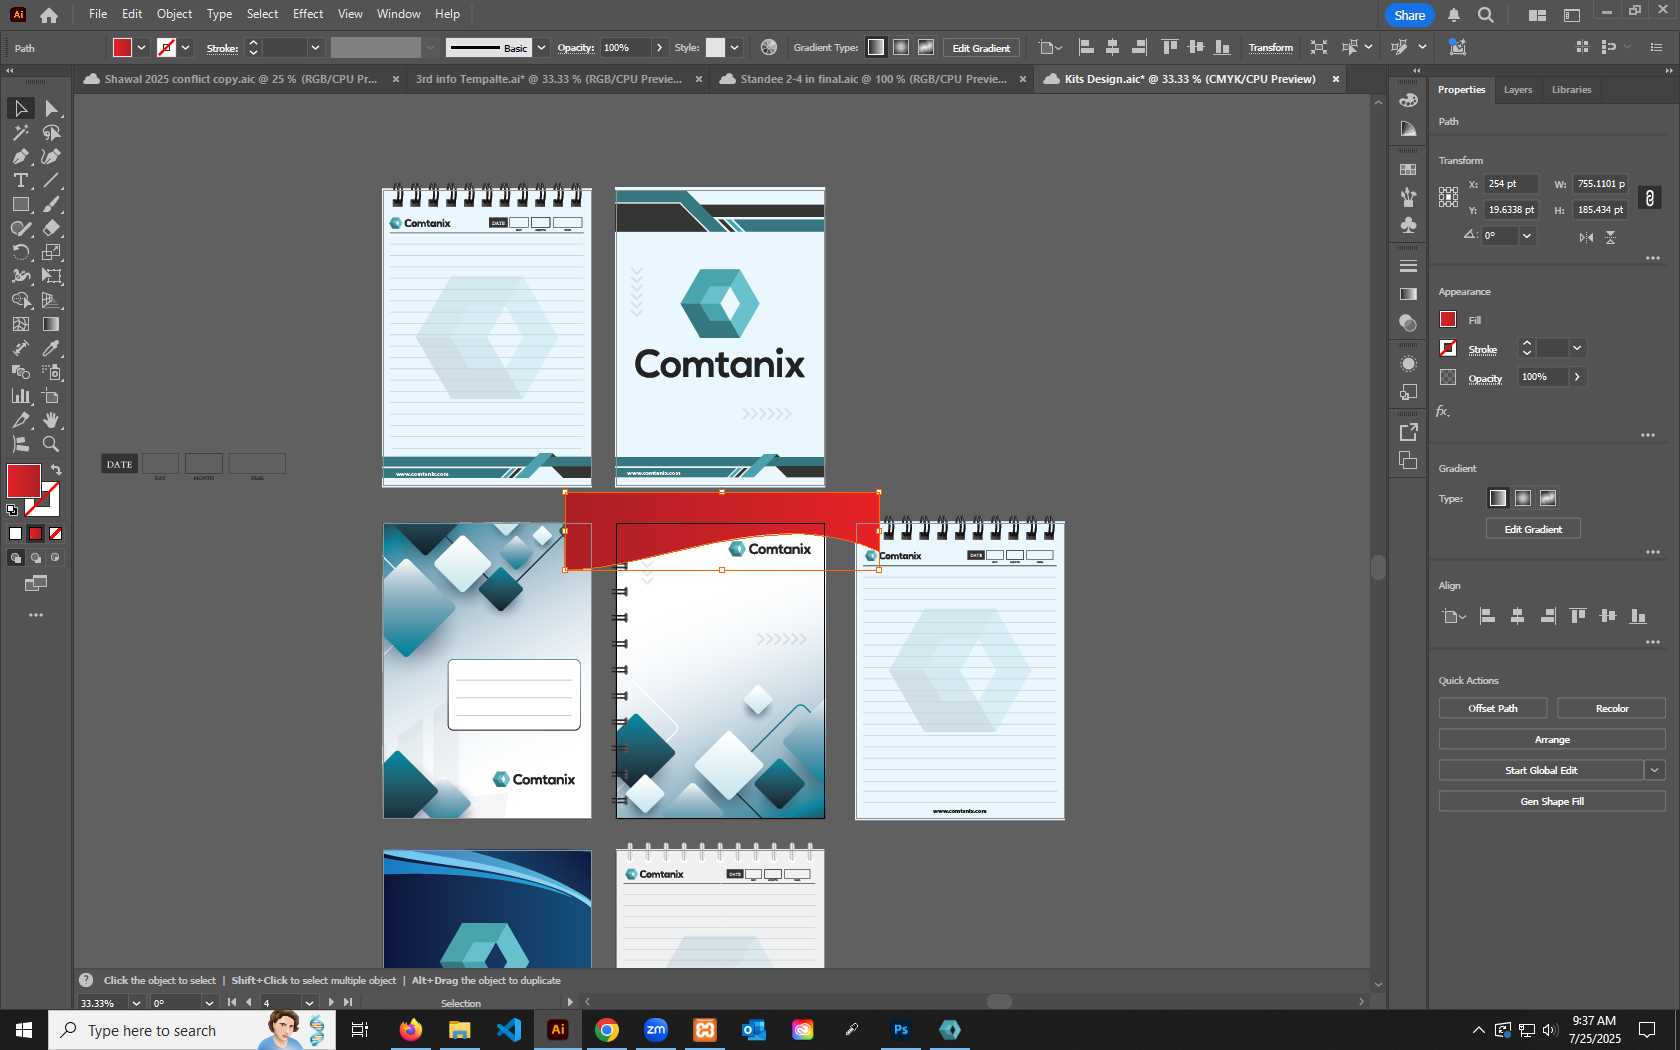
Task: Select the Free Transform tool
Action: [x=51, y=276]
